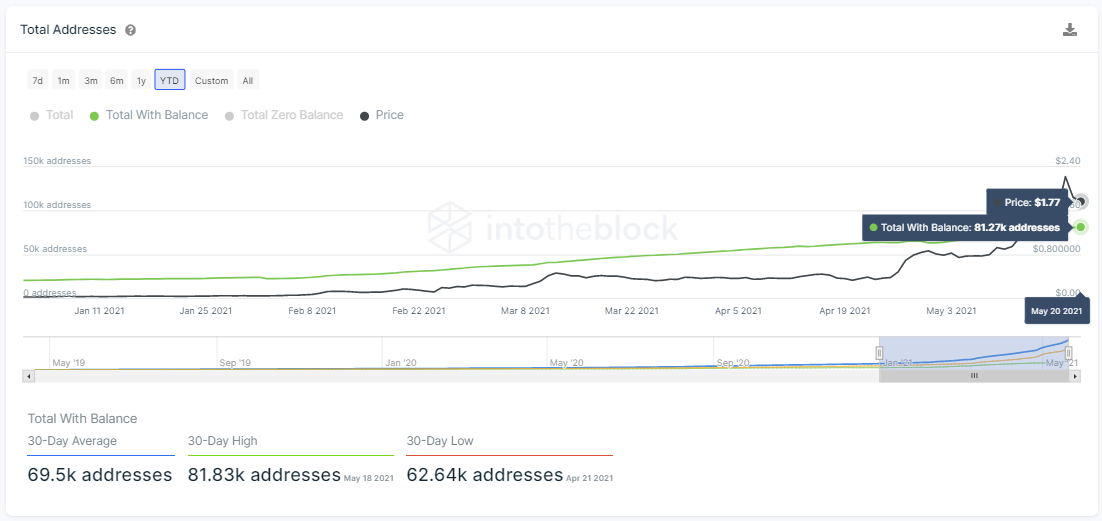The height and width of the screenshot is (521, 1102).
Task: Hide the Price series in legend
Action: click(382, 115)
